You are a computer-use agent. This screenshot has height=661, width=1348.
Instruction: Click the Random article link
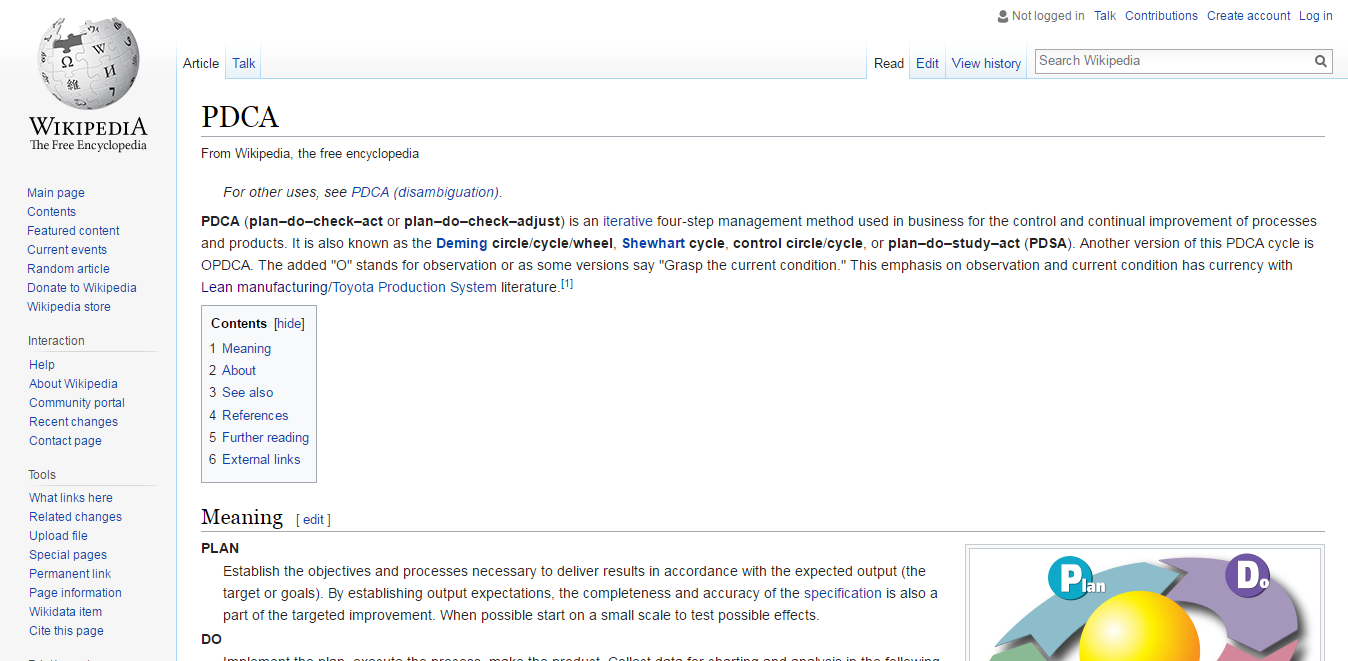pyautogui.click(x=68, y=269)
